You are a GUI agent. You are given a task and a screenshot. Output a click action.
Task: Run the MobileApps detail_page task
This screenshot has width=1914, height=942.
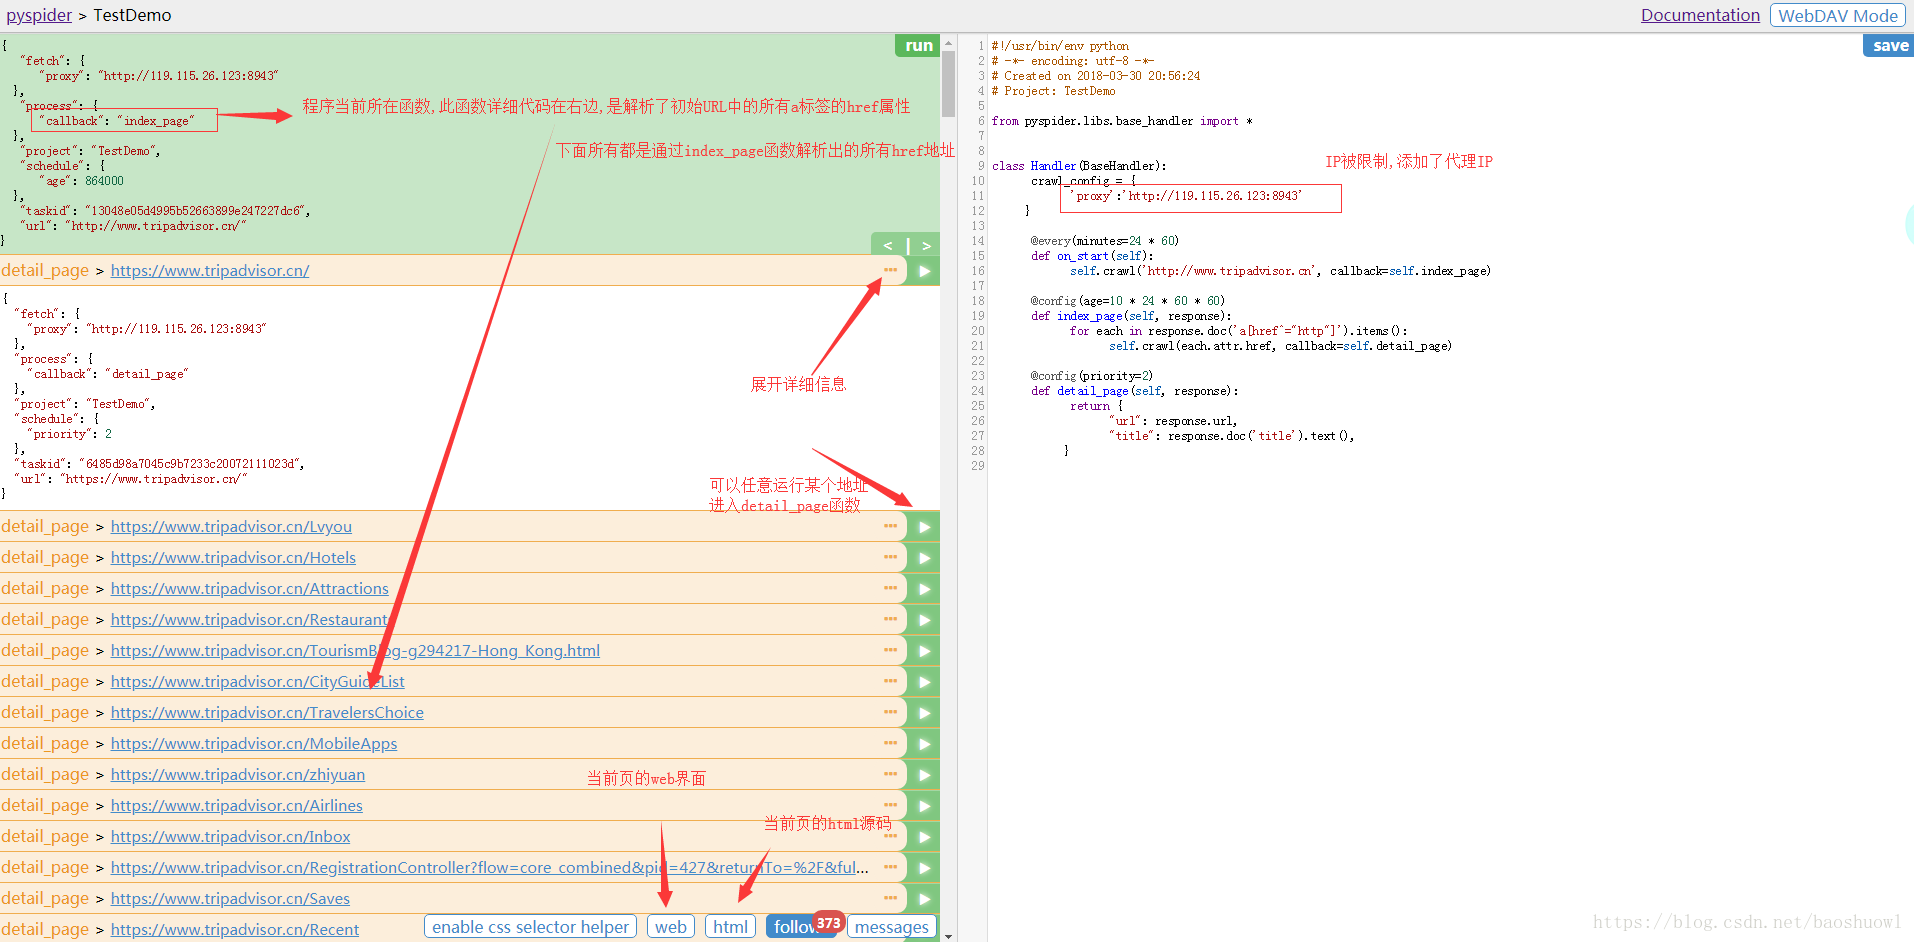pos(923,743)
